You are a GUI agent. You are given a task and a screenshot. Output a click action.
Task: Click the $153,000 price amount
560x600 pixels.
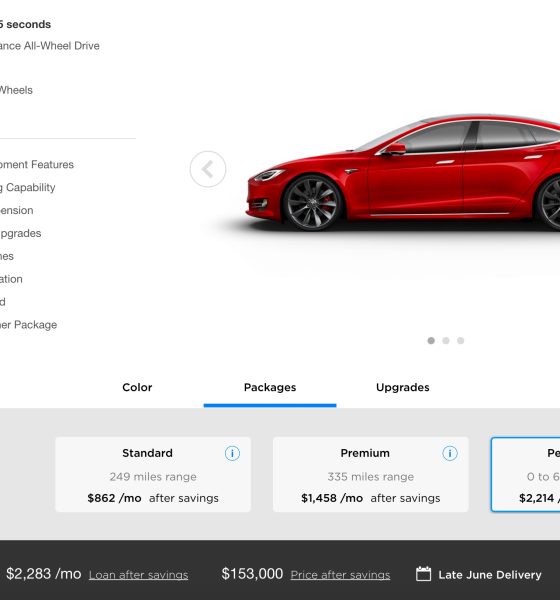[x=252, y=574]
